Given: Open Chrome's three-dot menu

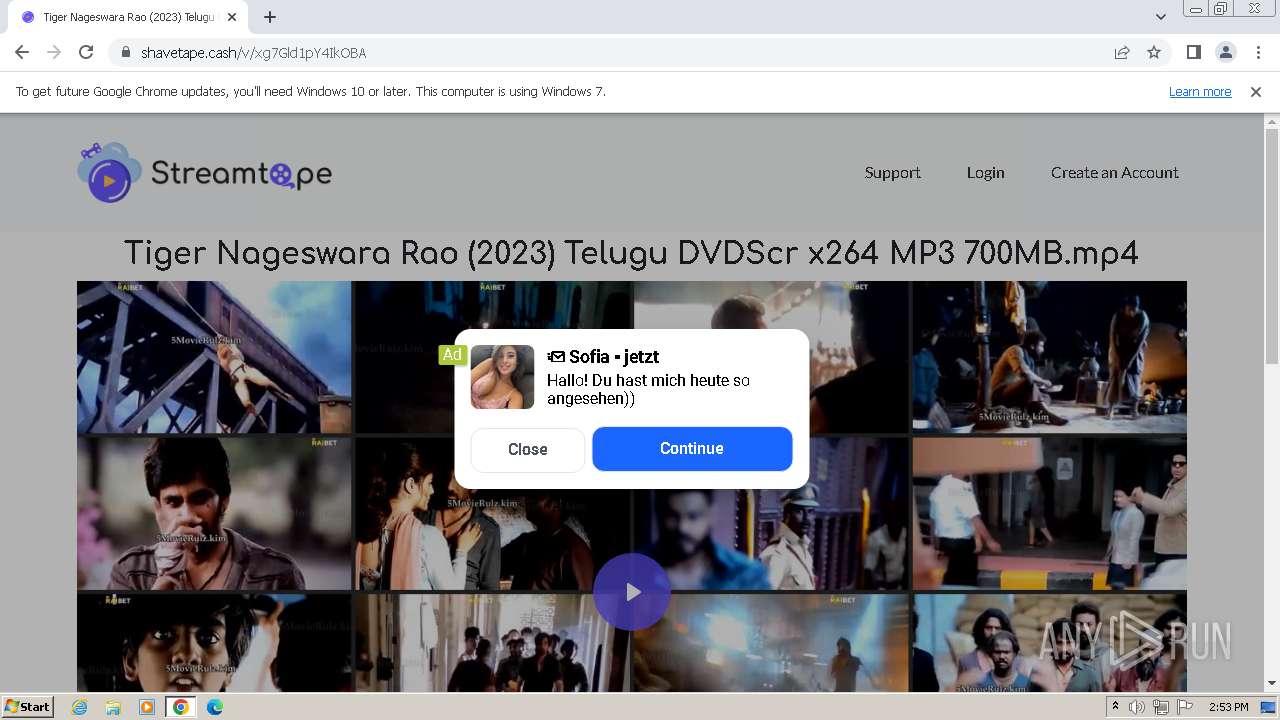Looking at the screenshot, I should tap(1257, 52).
